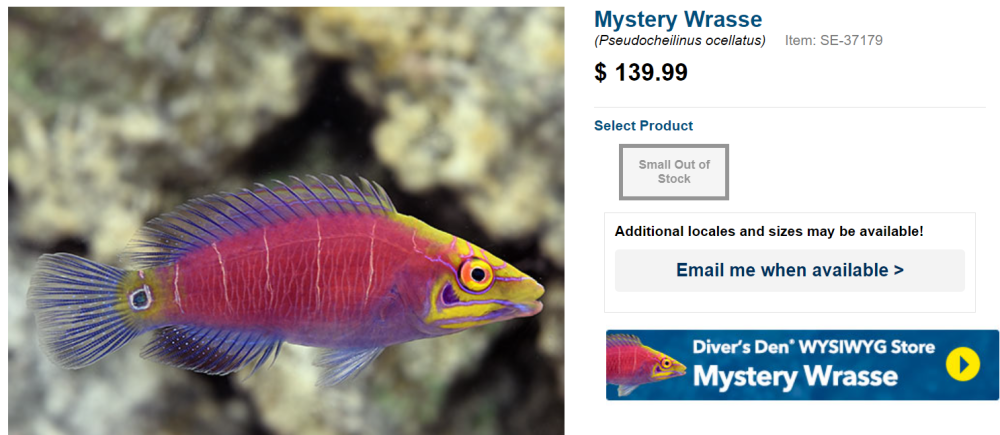This screenshot has height=435, width=1000.
Task: Click the Diver's Den WYSIWYG Store banner text
Action: pos(814,348)
